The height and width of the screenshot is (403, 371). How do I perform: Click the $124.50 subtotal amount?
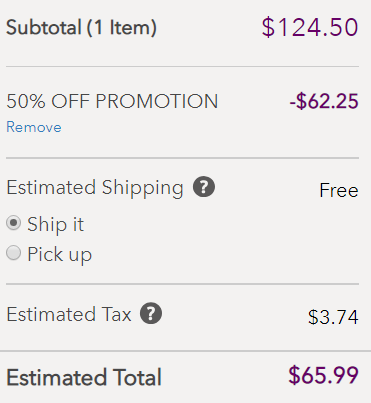310,27
